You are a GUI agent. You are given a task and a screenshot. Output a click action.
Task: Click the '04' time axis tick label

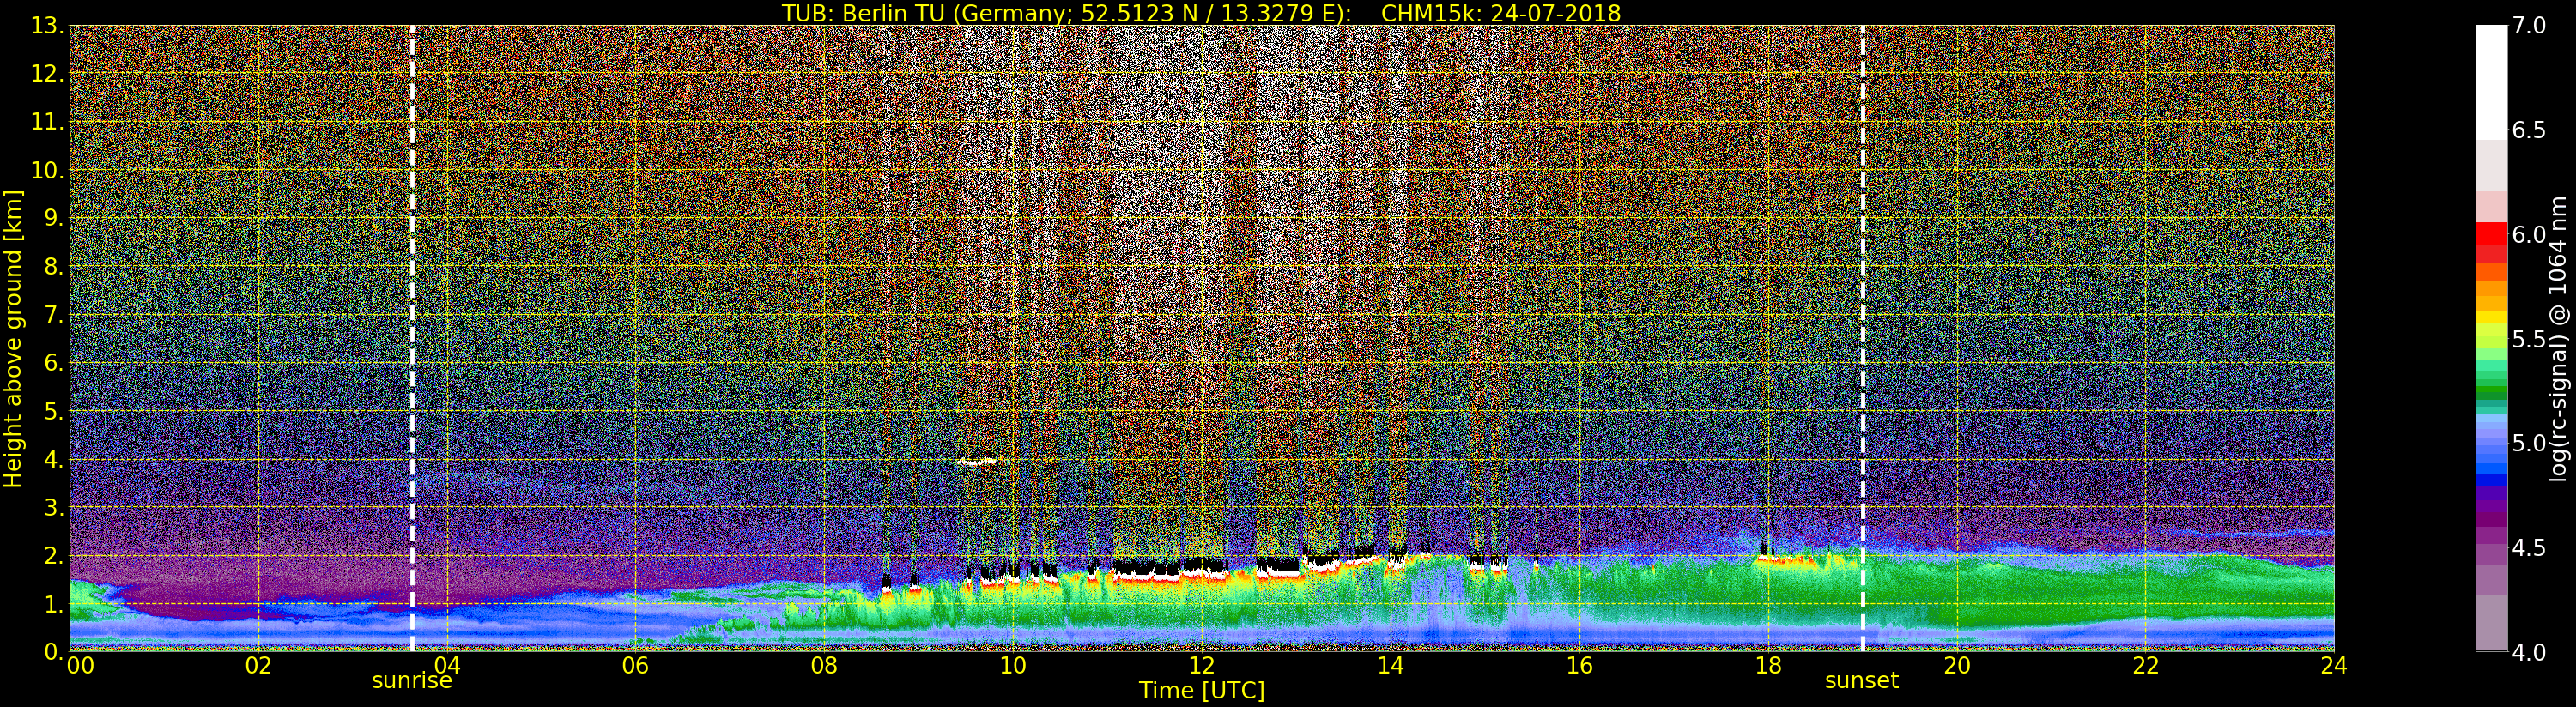447,666
